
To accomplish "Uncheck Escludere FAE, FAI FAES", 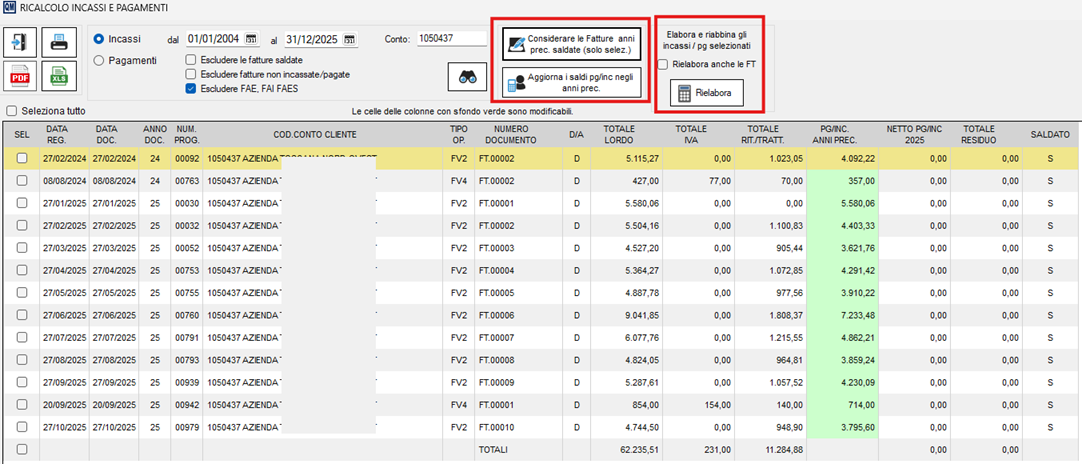I will [192, 89].
